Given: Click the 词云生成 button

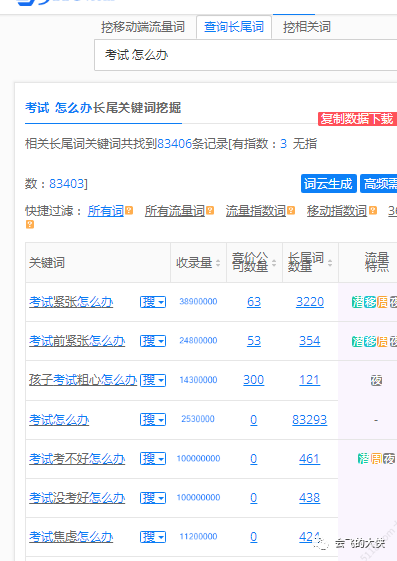Looking at the screenshot, I should pos(329,184).
